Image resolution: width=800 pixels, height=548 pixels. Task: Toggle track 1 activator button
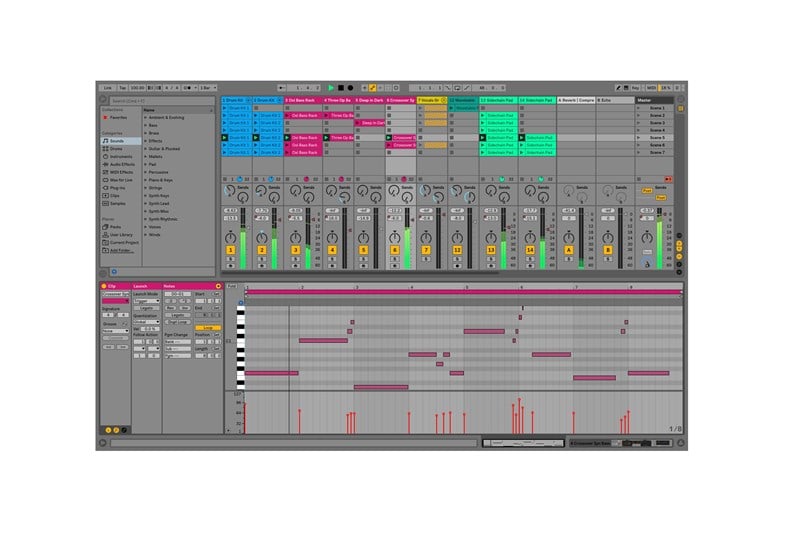[x=231, y=250]
